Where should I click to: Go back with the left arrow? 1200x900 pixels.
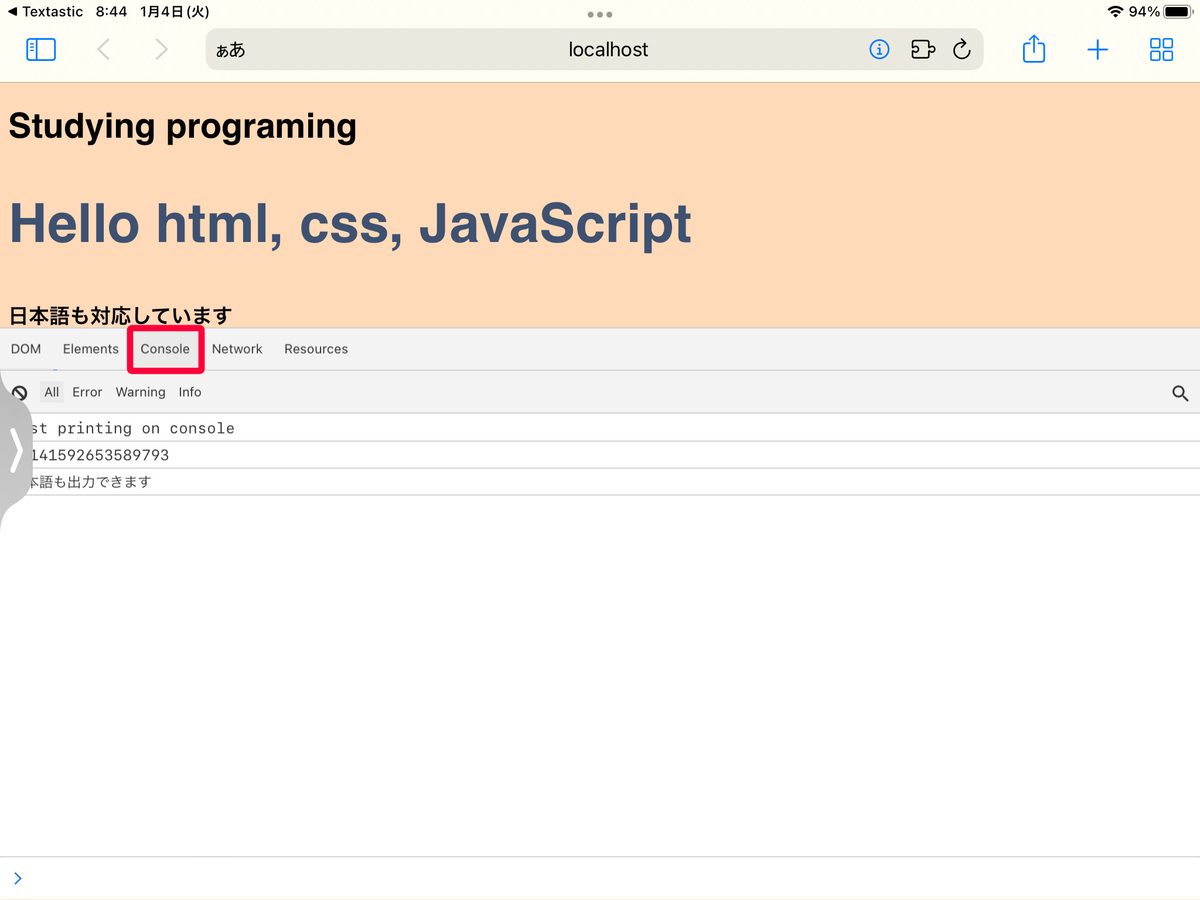click(x=103, y=49)
